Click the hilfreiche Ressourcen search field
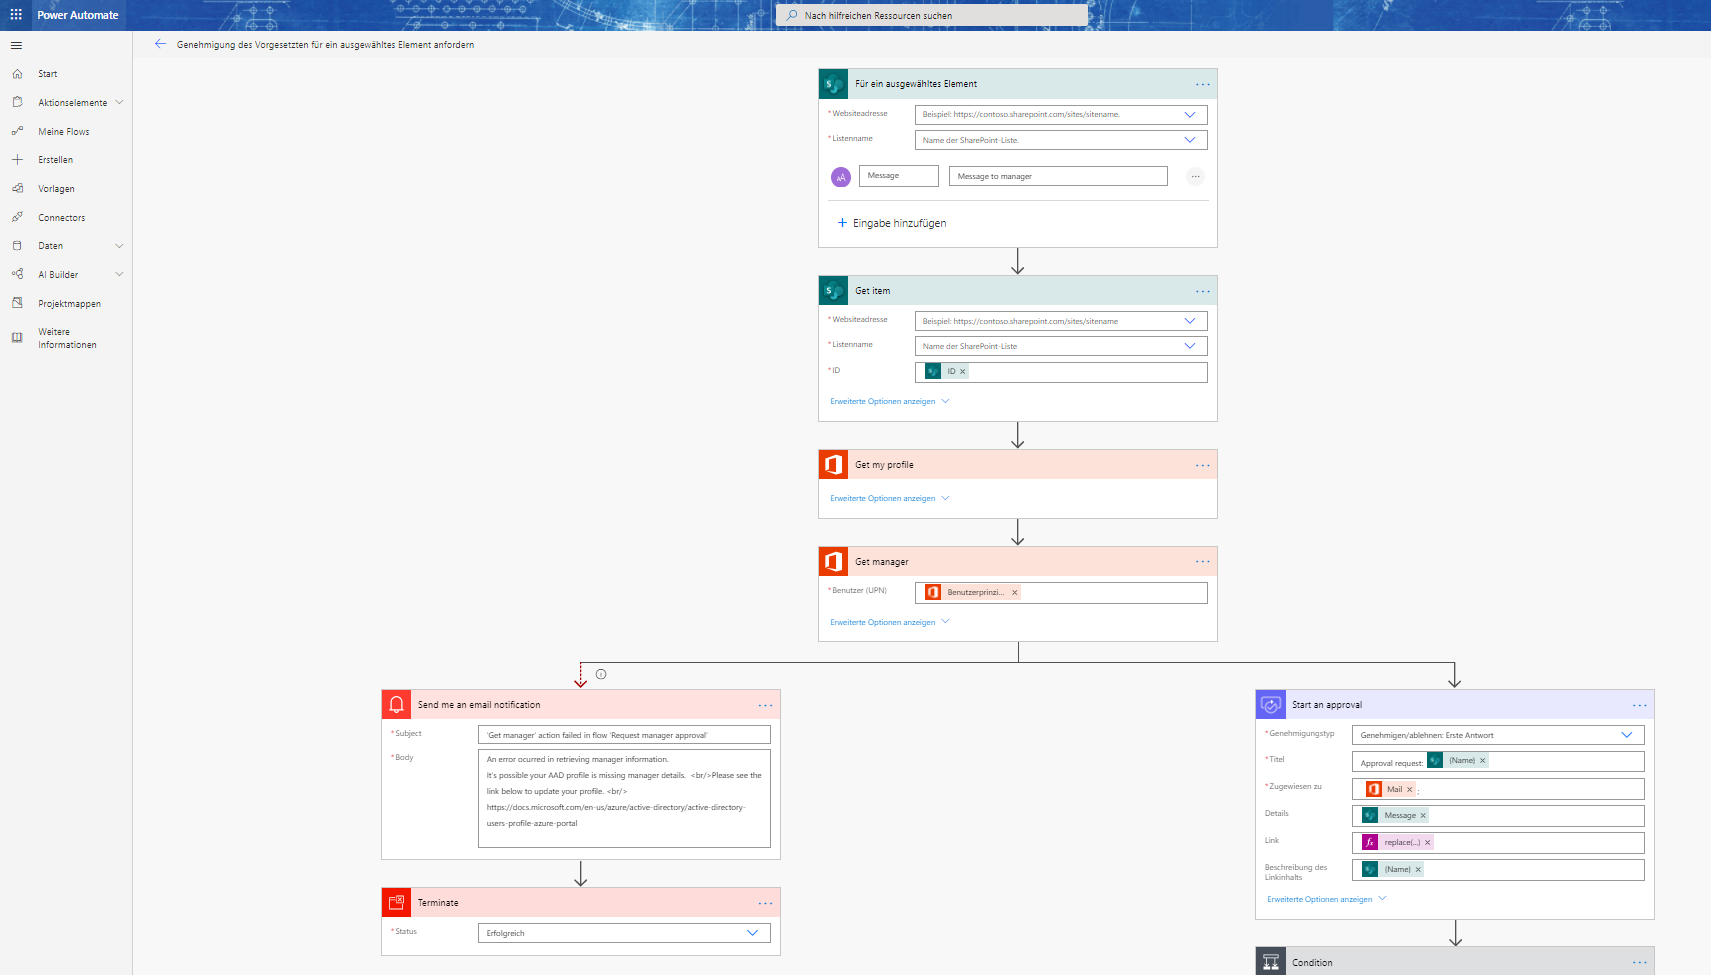The image size is (1711, 975). 932,14
